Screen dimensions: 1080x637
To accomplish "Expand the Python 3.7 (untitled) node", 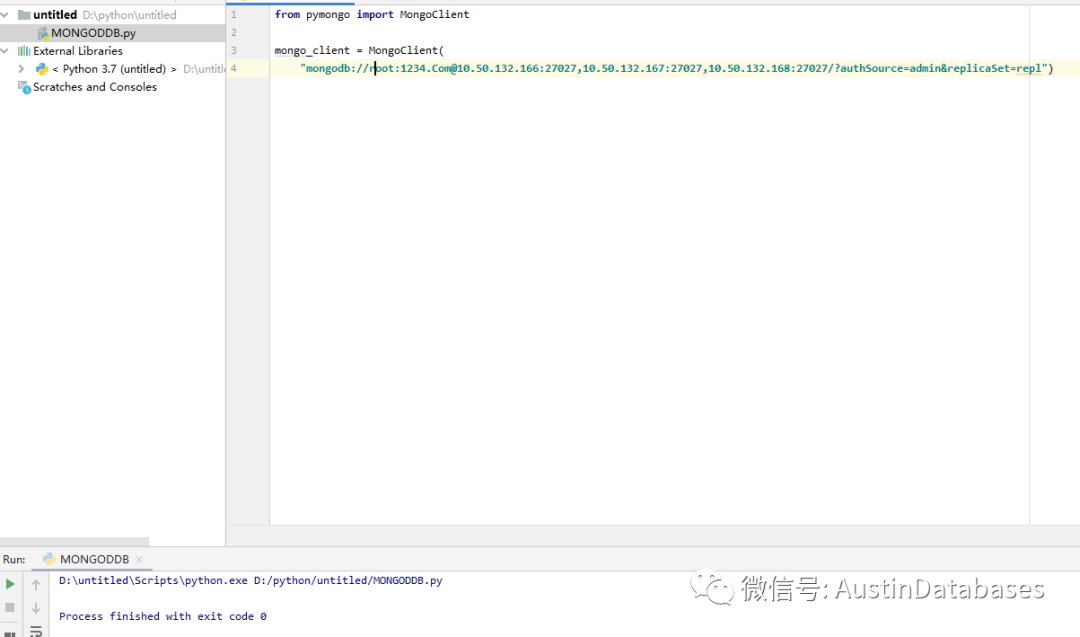I will click(x=21, y=69).
